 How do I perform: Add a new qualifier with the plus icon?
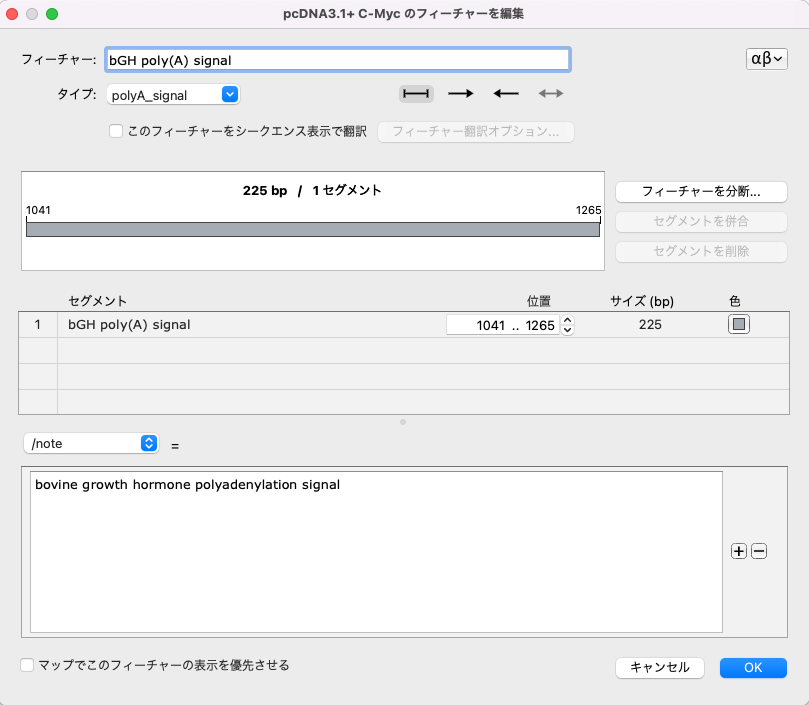[738, 550]
